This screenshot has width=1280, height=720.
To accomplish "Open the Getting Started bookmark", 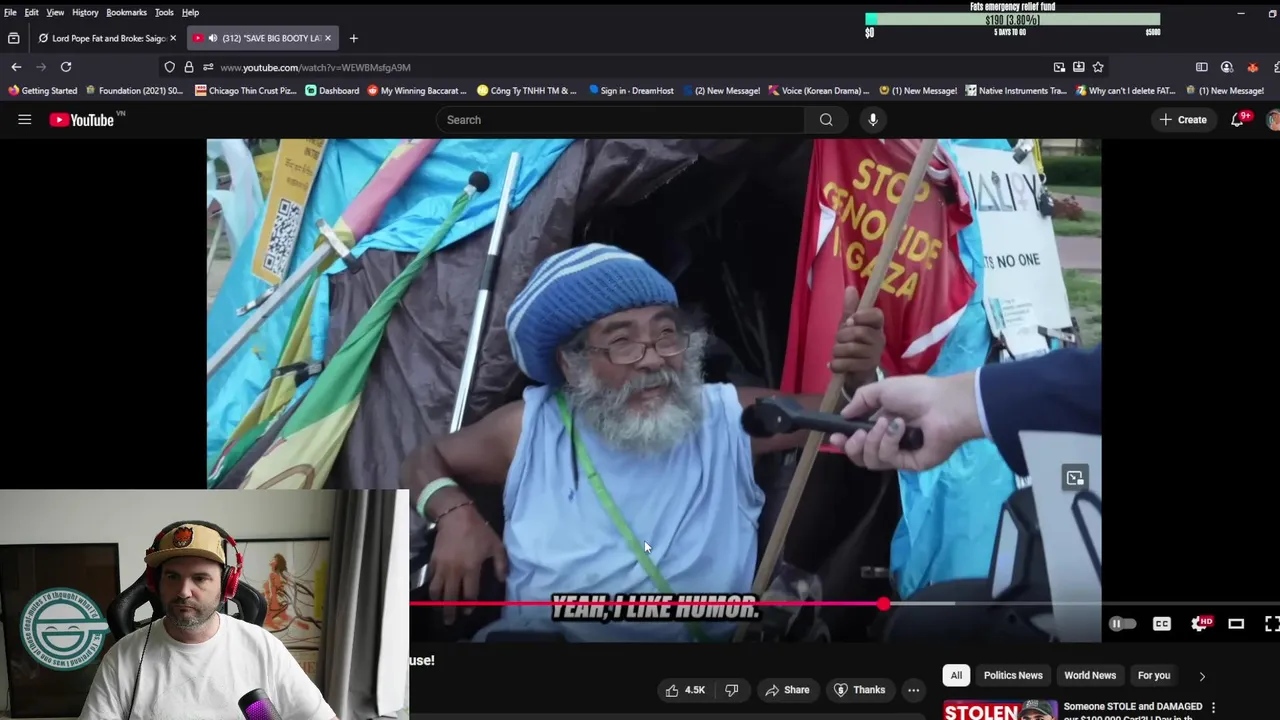I will click(x=42, y=90).
